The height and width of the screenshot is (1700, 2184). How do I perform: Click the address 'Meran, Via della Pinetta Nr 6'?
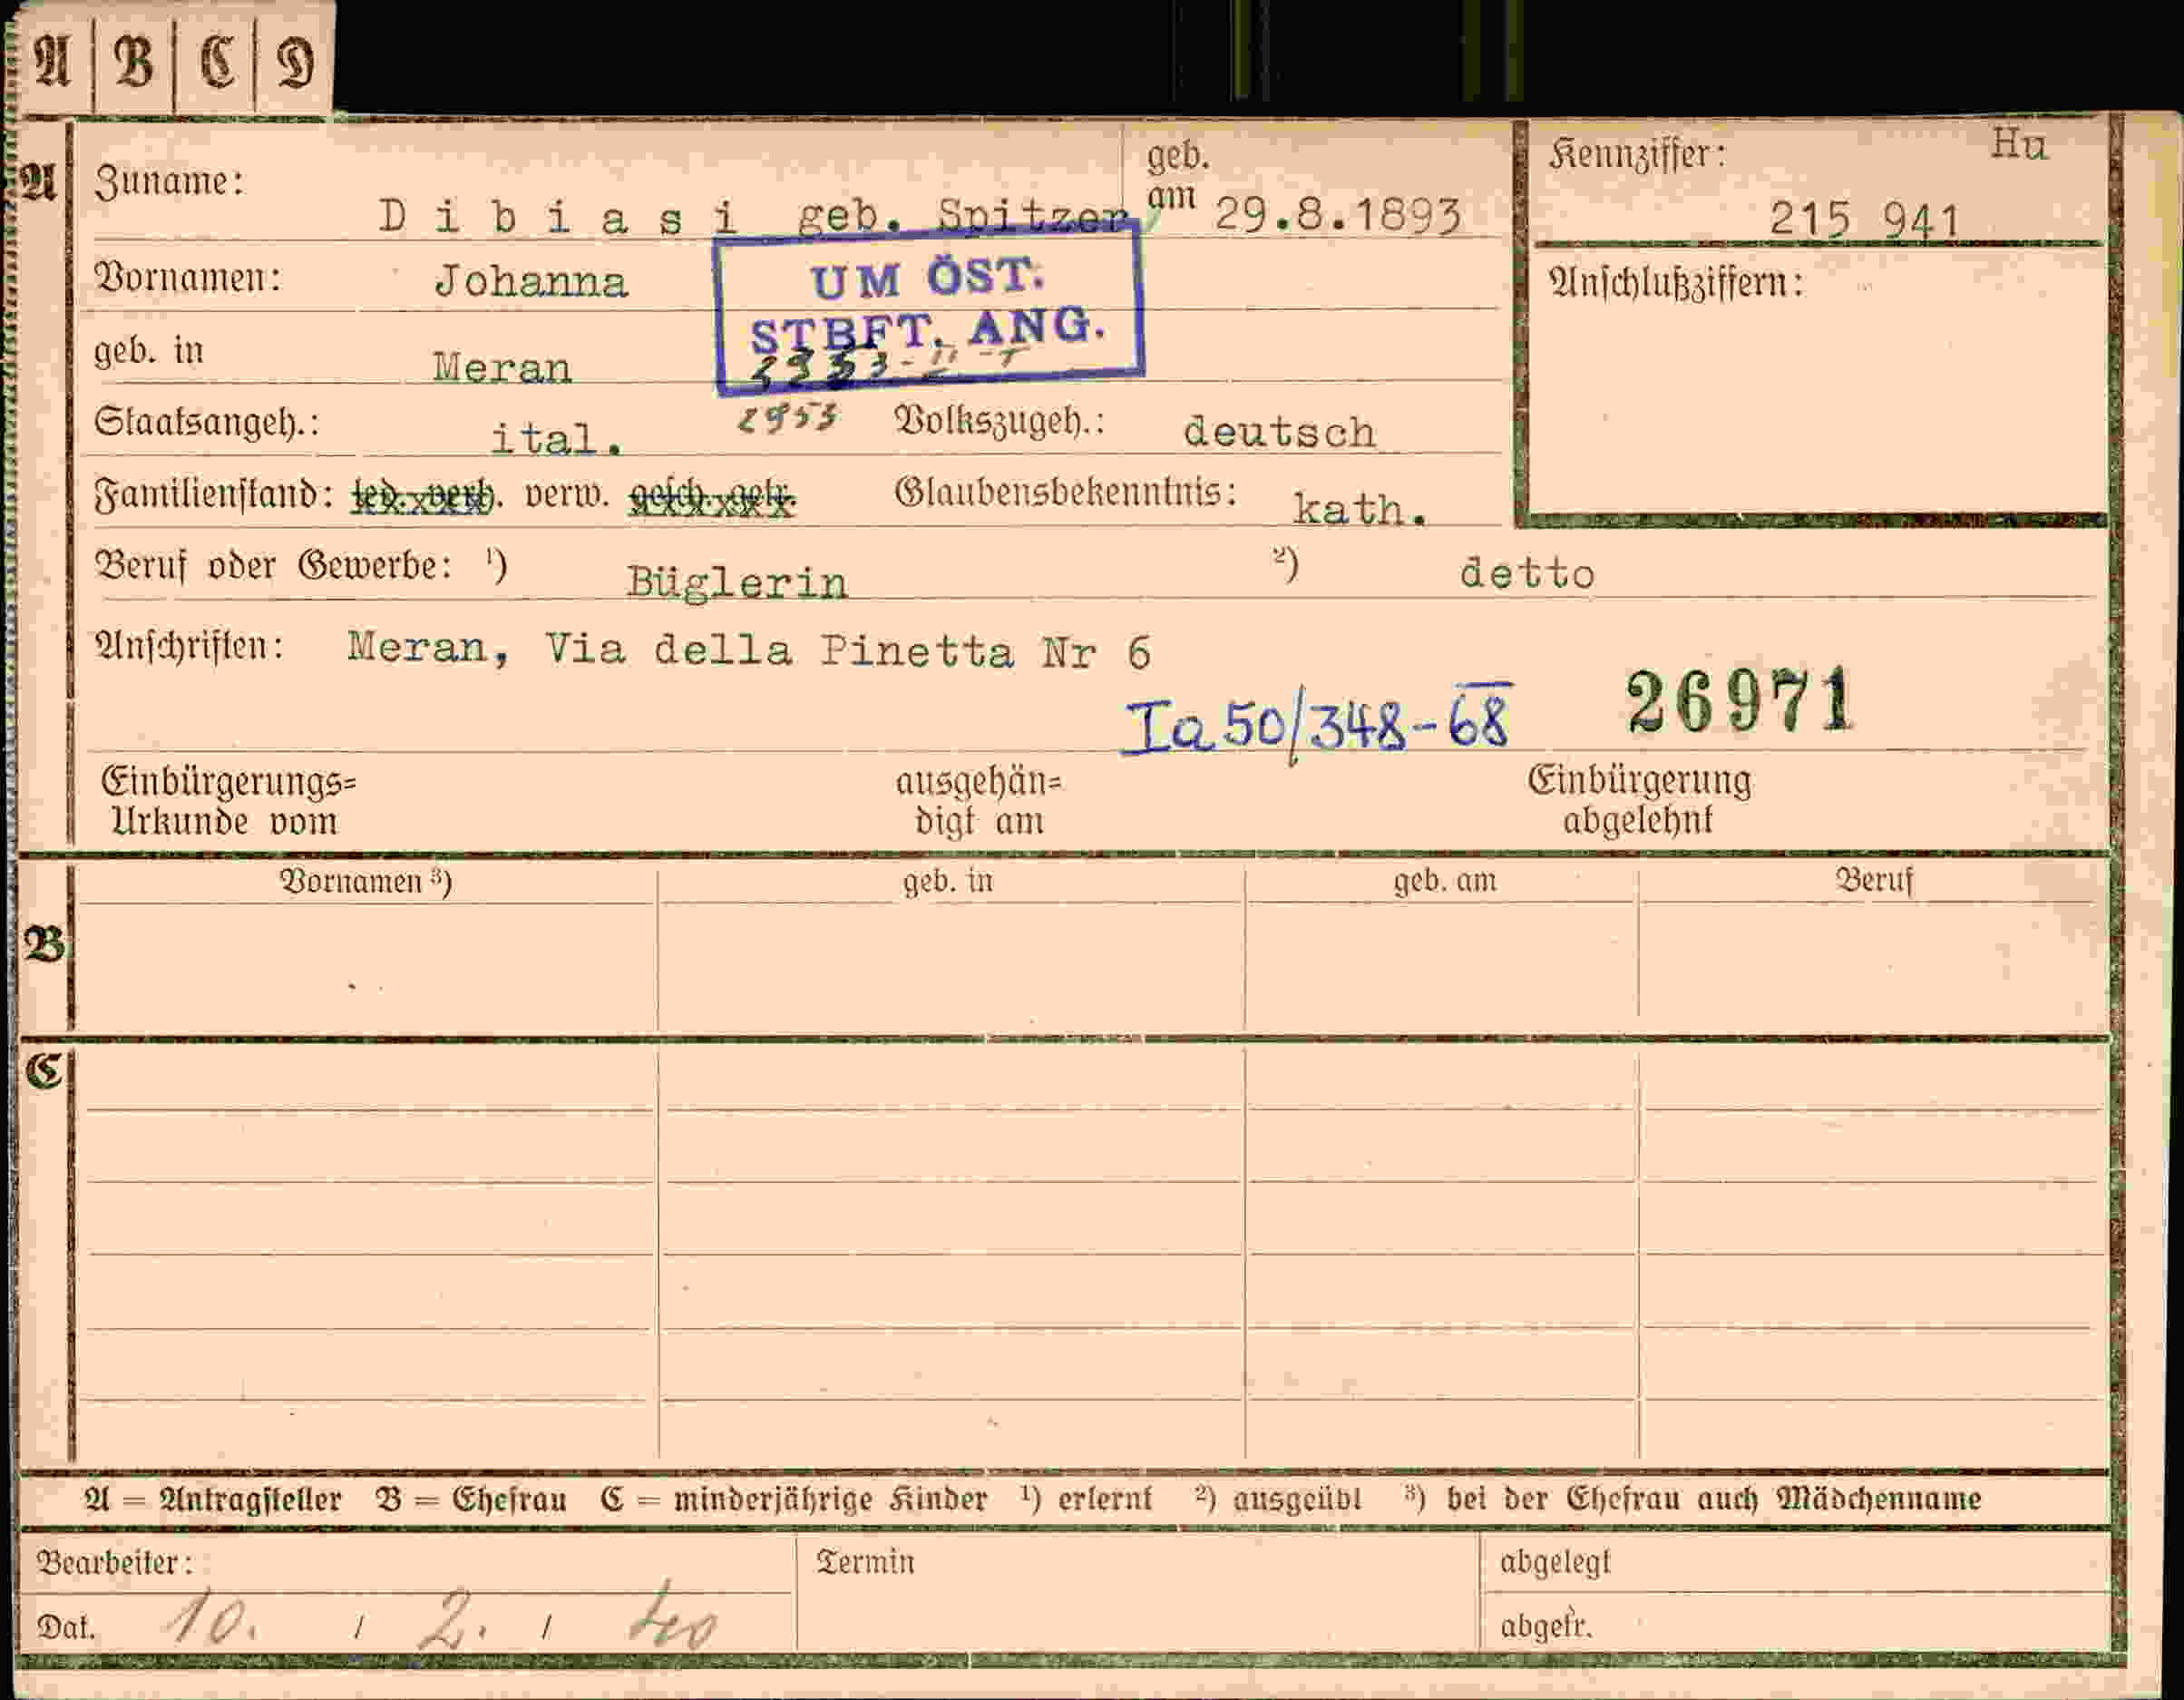coord(749,650)
